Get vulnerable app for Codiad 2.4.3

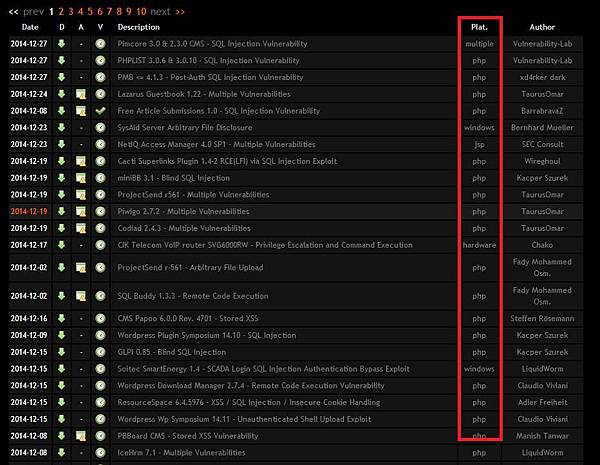[81, 228]
